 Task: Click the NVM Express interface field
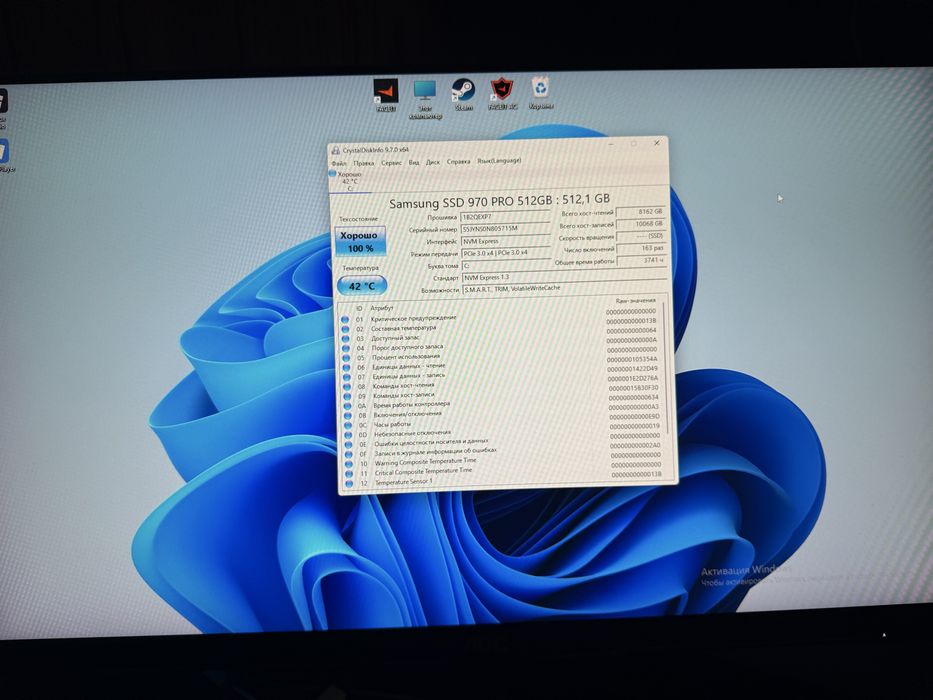tap(506, 242)
